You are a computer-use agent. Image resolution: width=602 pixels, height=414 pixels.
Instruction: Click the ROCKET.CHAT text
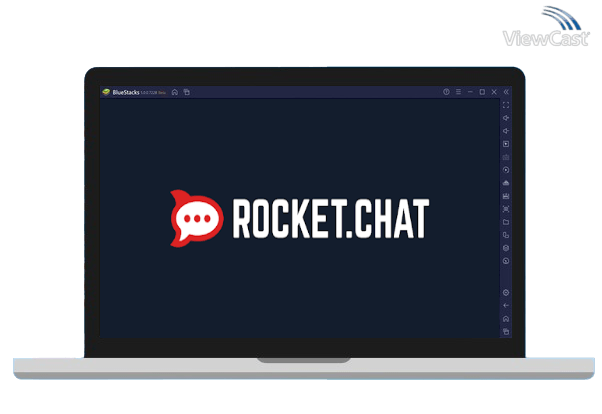[x=331, y=219]
